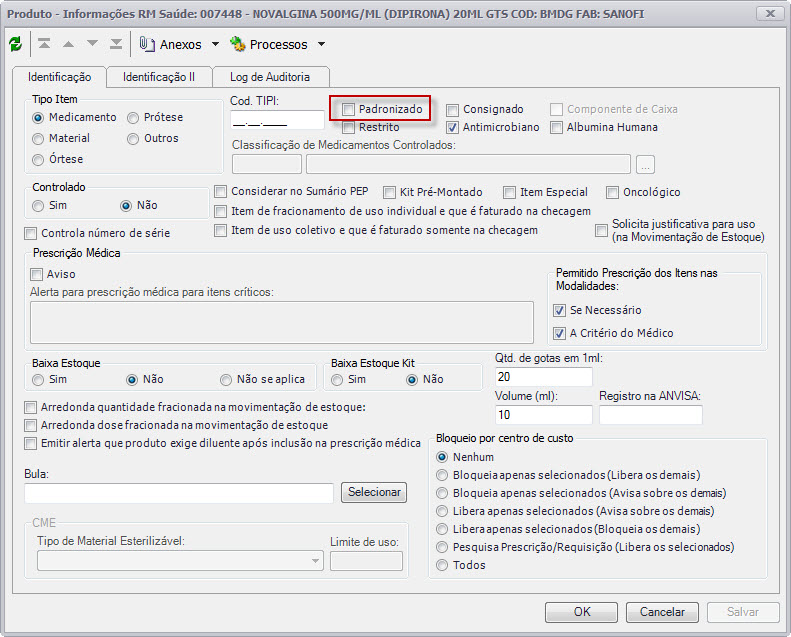This screenshot has height=637, width=791.
Task: Select Outros item type
Action: tap(133, 139)
